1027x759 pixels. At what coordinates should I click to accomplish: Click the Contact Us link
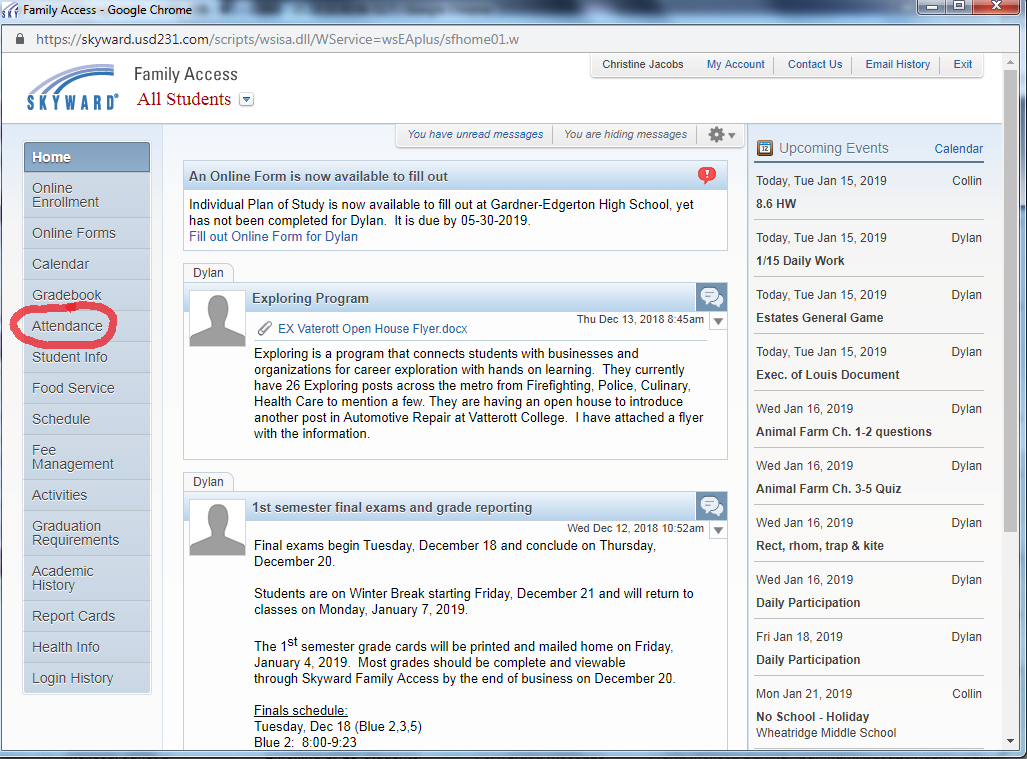(814, 64)
